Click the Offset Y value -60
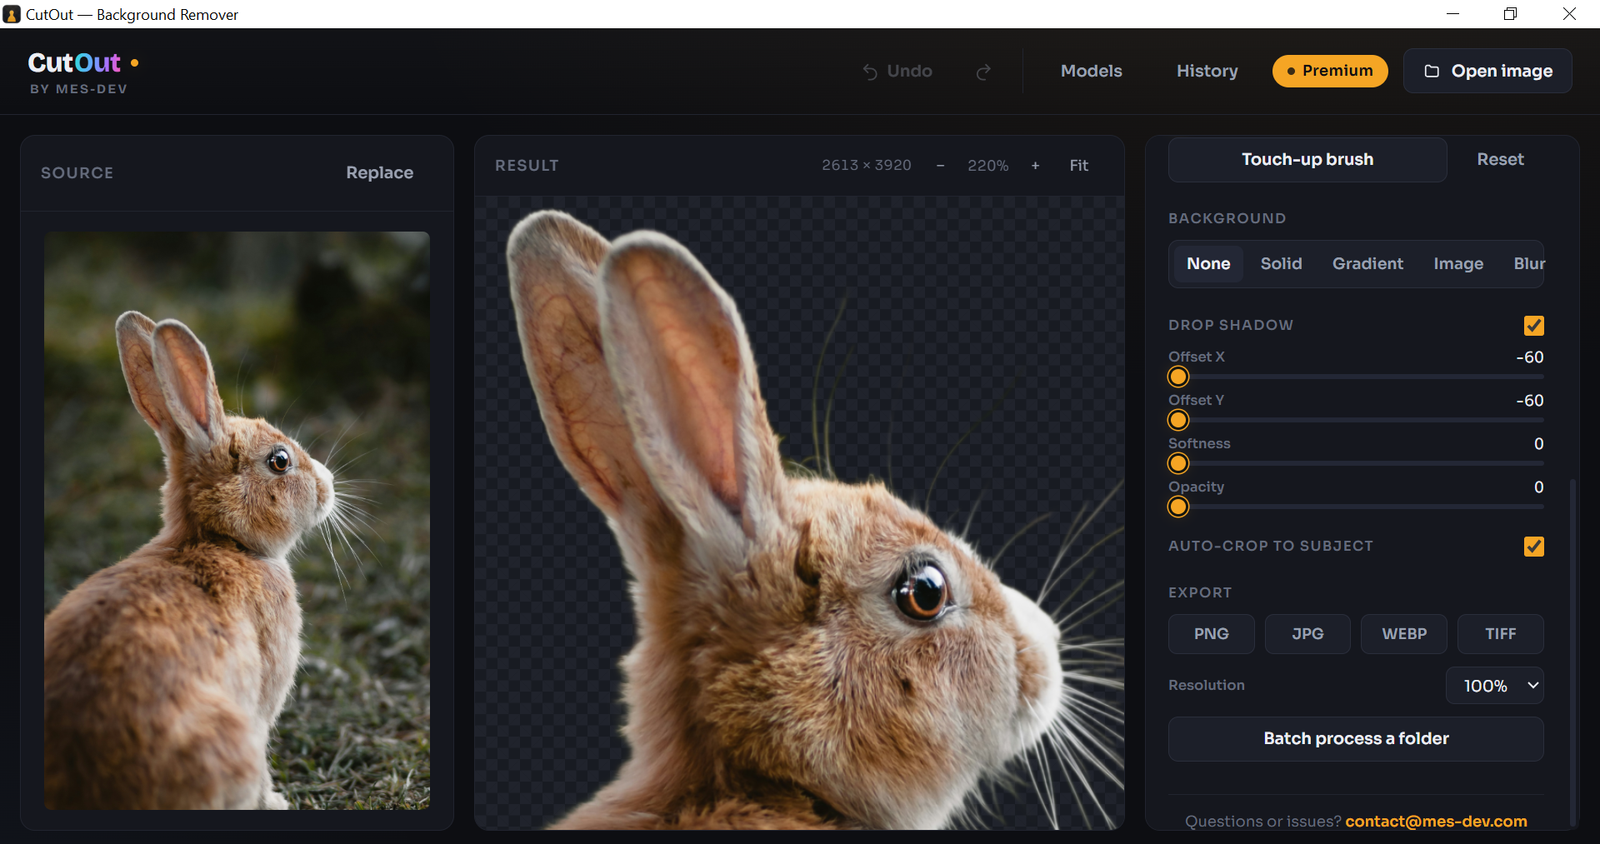The width and height of the screenshot is (1600, 844). 1529,401
